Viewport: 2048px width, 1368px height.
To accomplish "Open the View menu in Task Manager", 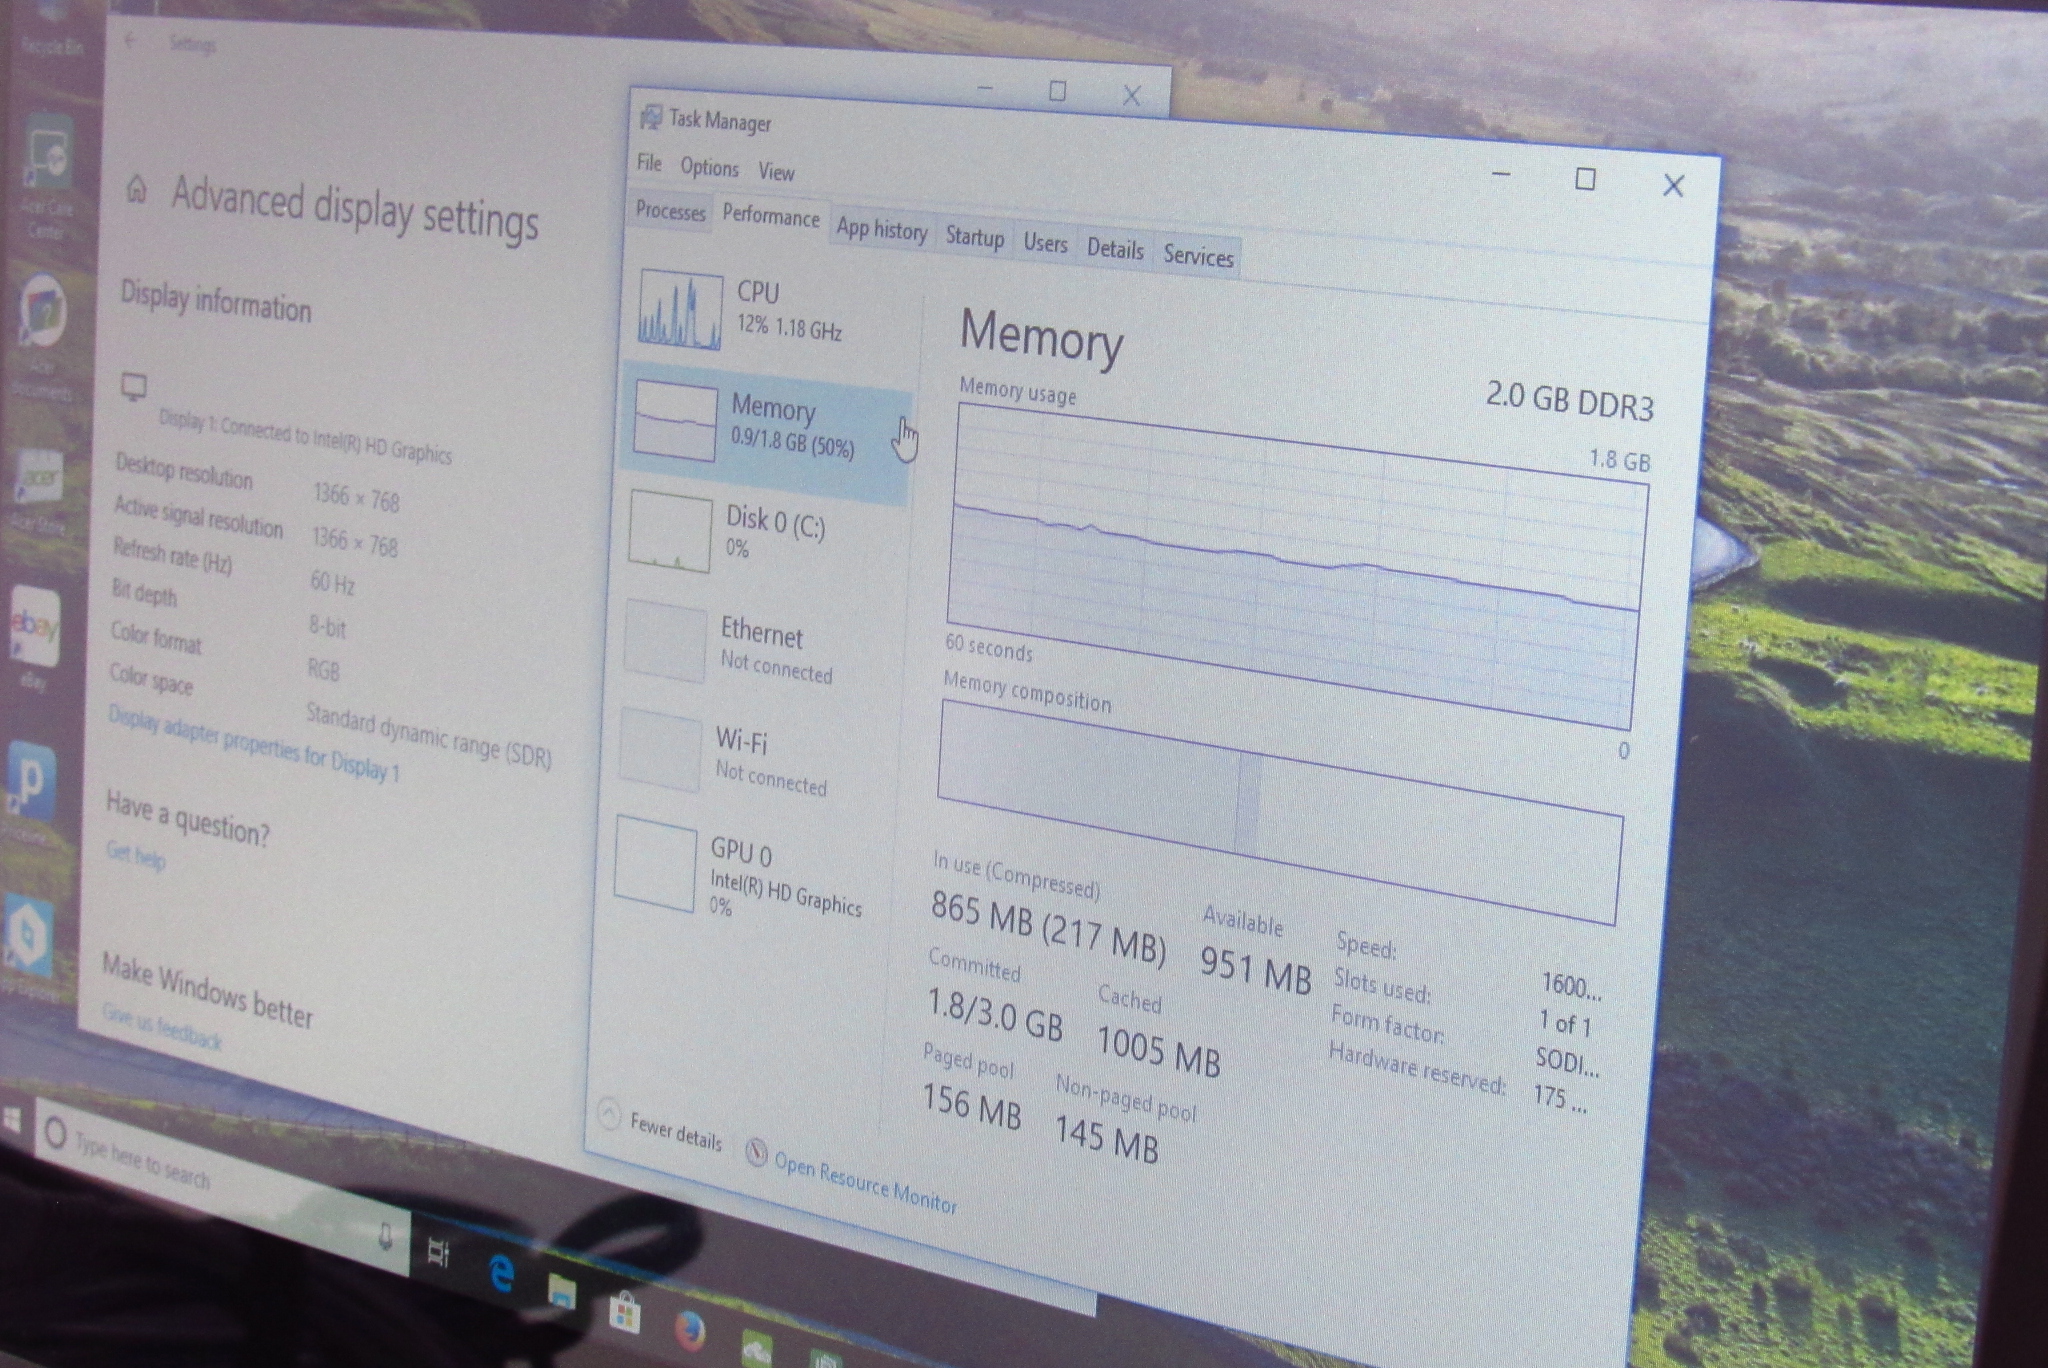I will coord(776,172).
